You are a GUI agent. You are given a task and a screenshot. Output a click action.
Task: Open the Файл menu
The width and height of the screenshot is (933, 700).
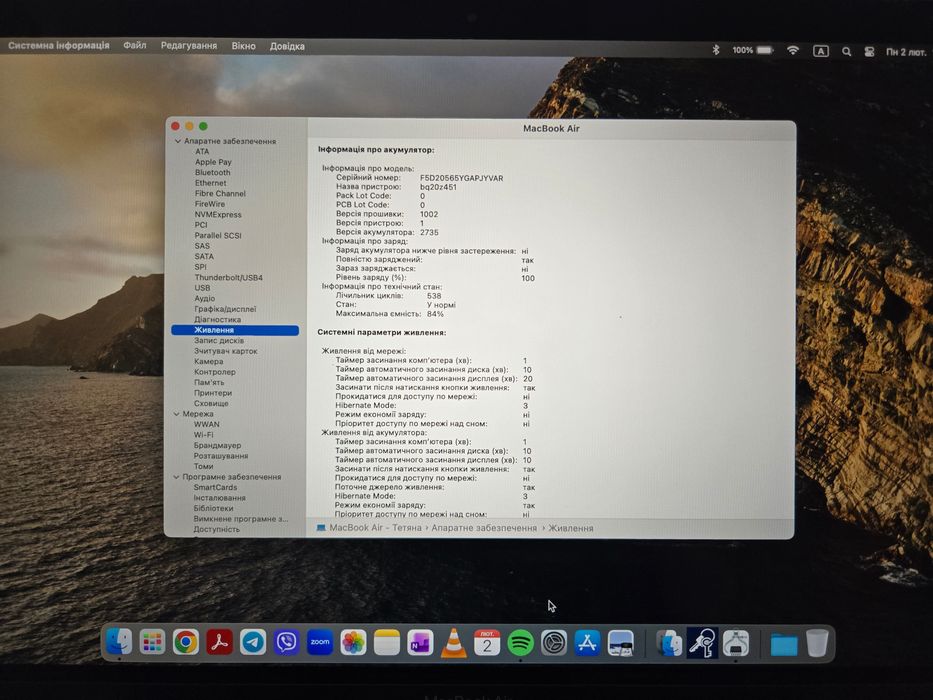tap(134, 45)
